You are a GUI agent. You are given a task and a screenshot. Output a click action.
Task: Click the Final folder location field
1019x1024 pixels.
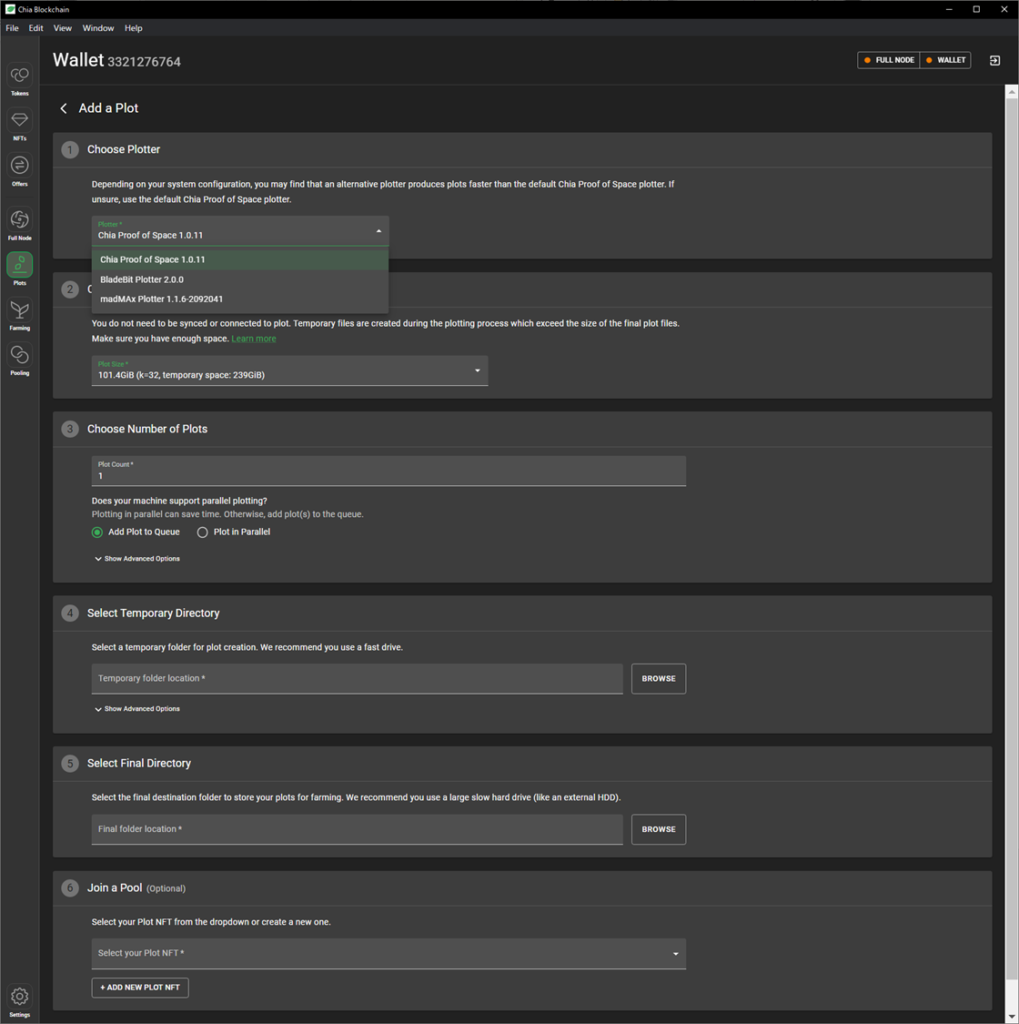click(x=357, y=829)
